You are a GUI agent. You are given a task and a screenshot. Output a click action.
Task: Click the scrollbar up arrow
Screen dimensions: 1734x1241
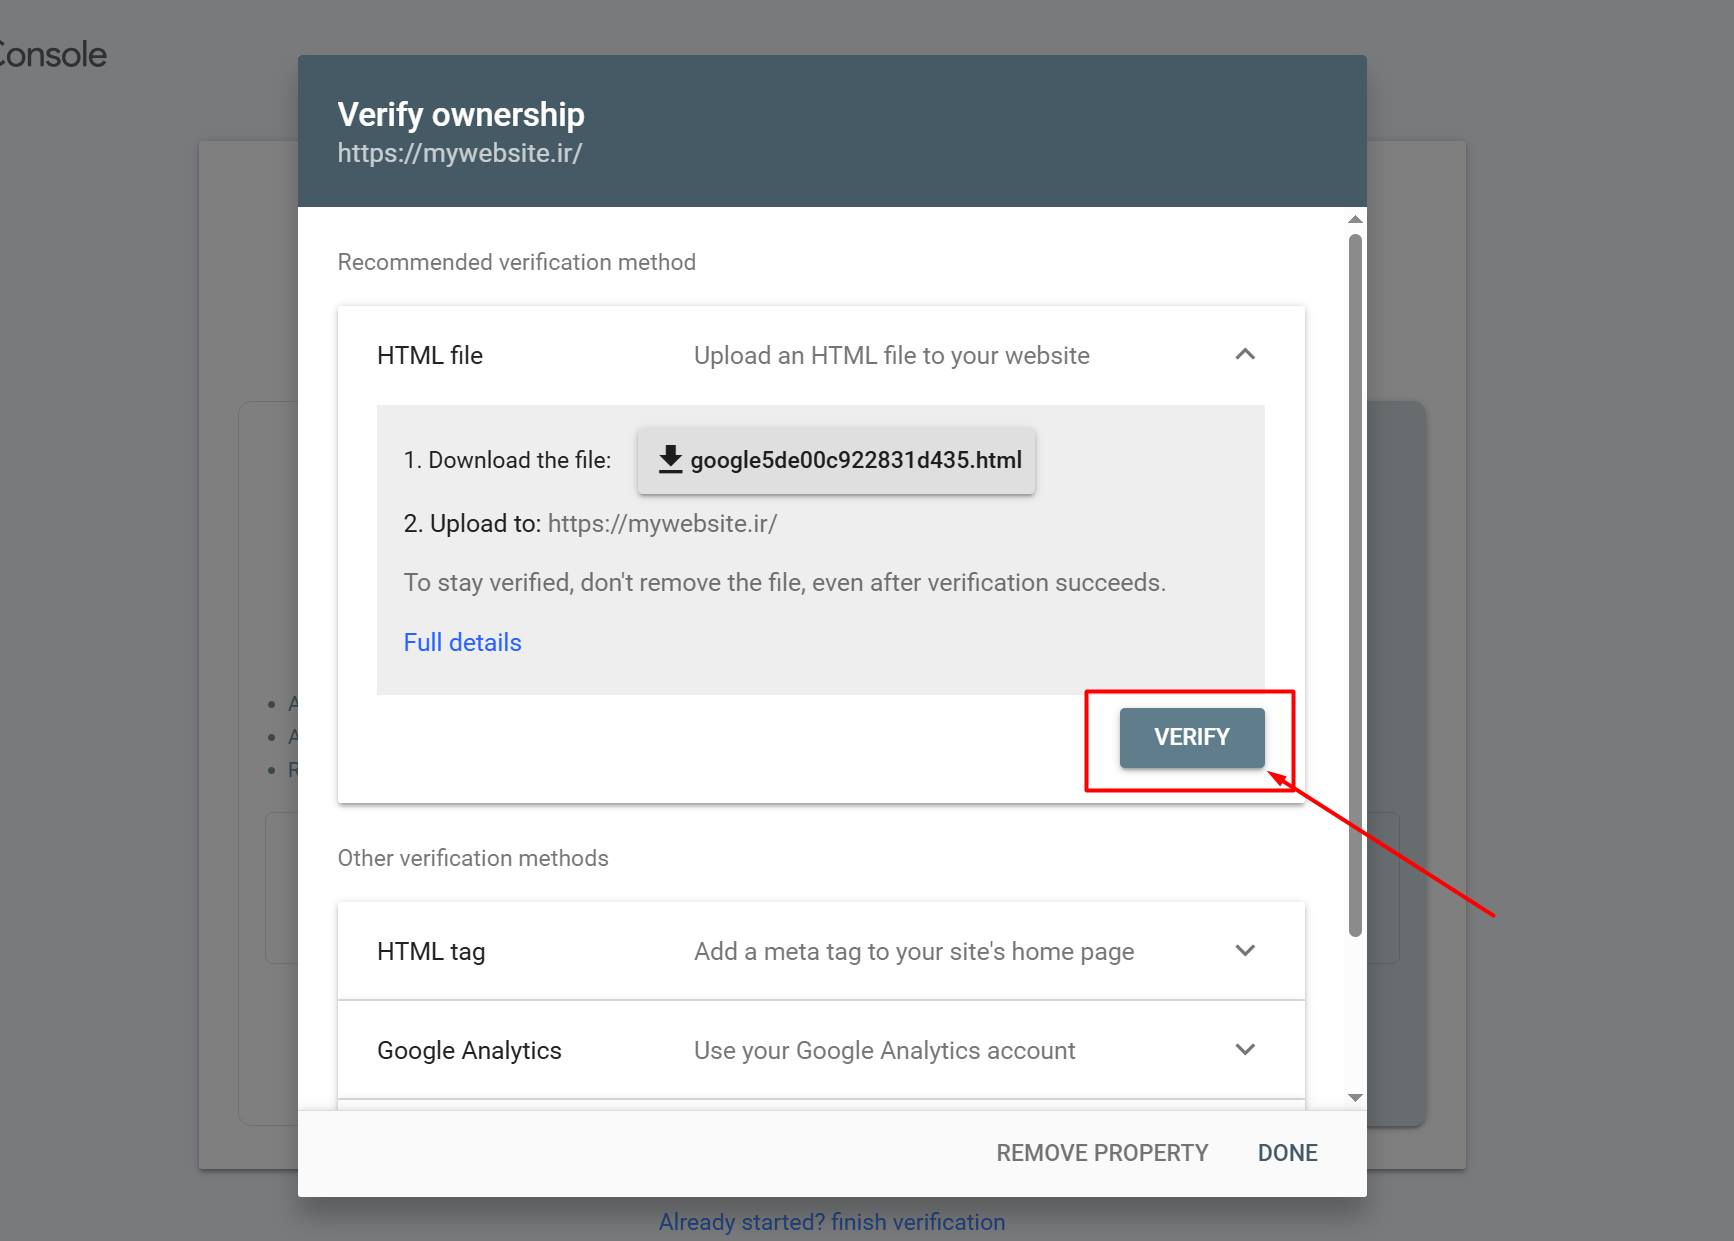point(1355,220)
